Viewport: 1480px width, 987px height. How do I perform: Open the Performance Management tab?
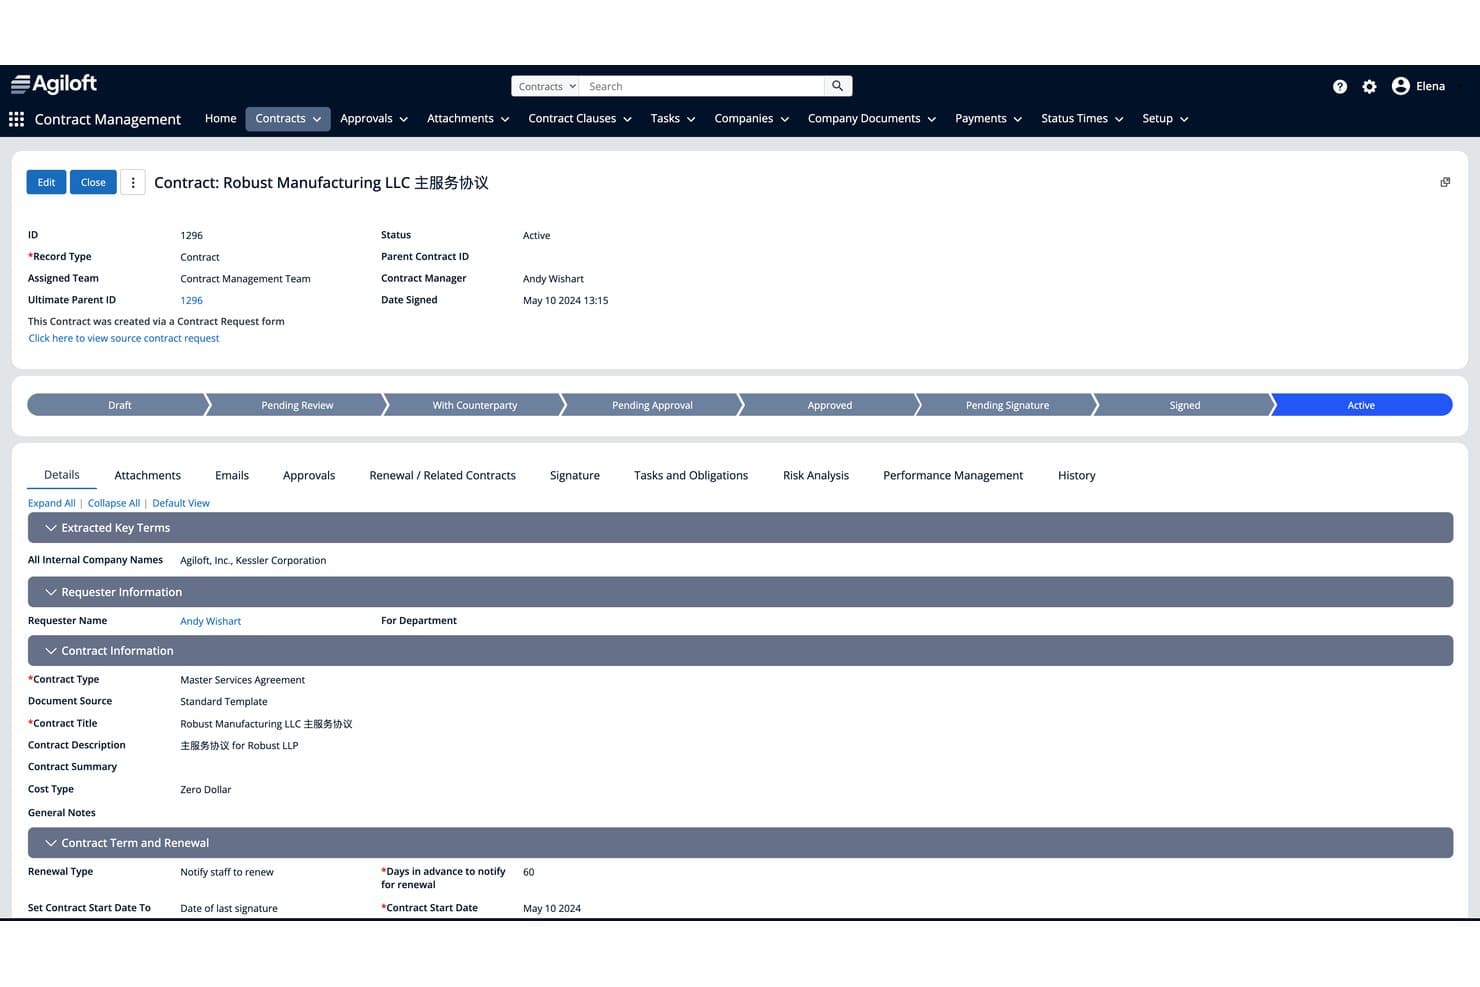click(x=953, y=476)
